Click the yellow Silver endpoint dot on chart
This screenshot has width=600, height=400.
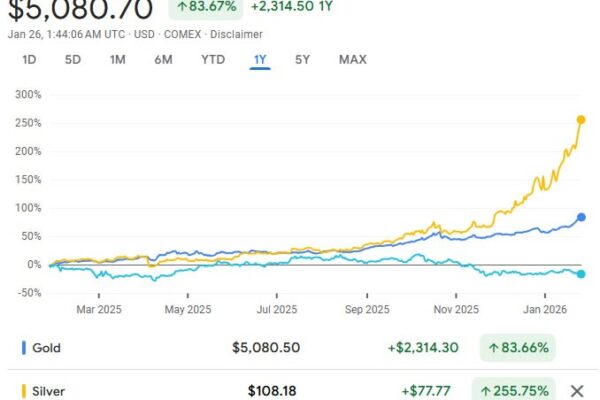coord(581,120)
